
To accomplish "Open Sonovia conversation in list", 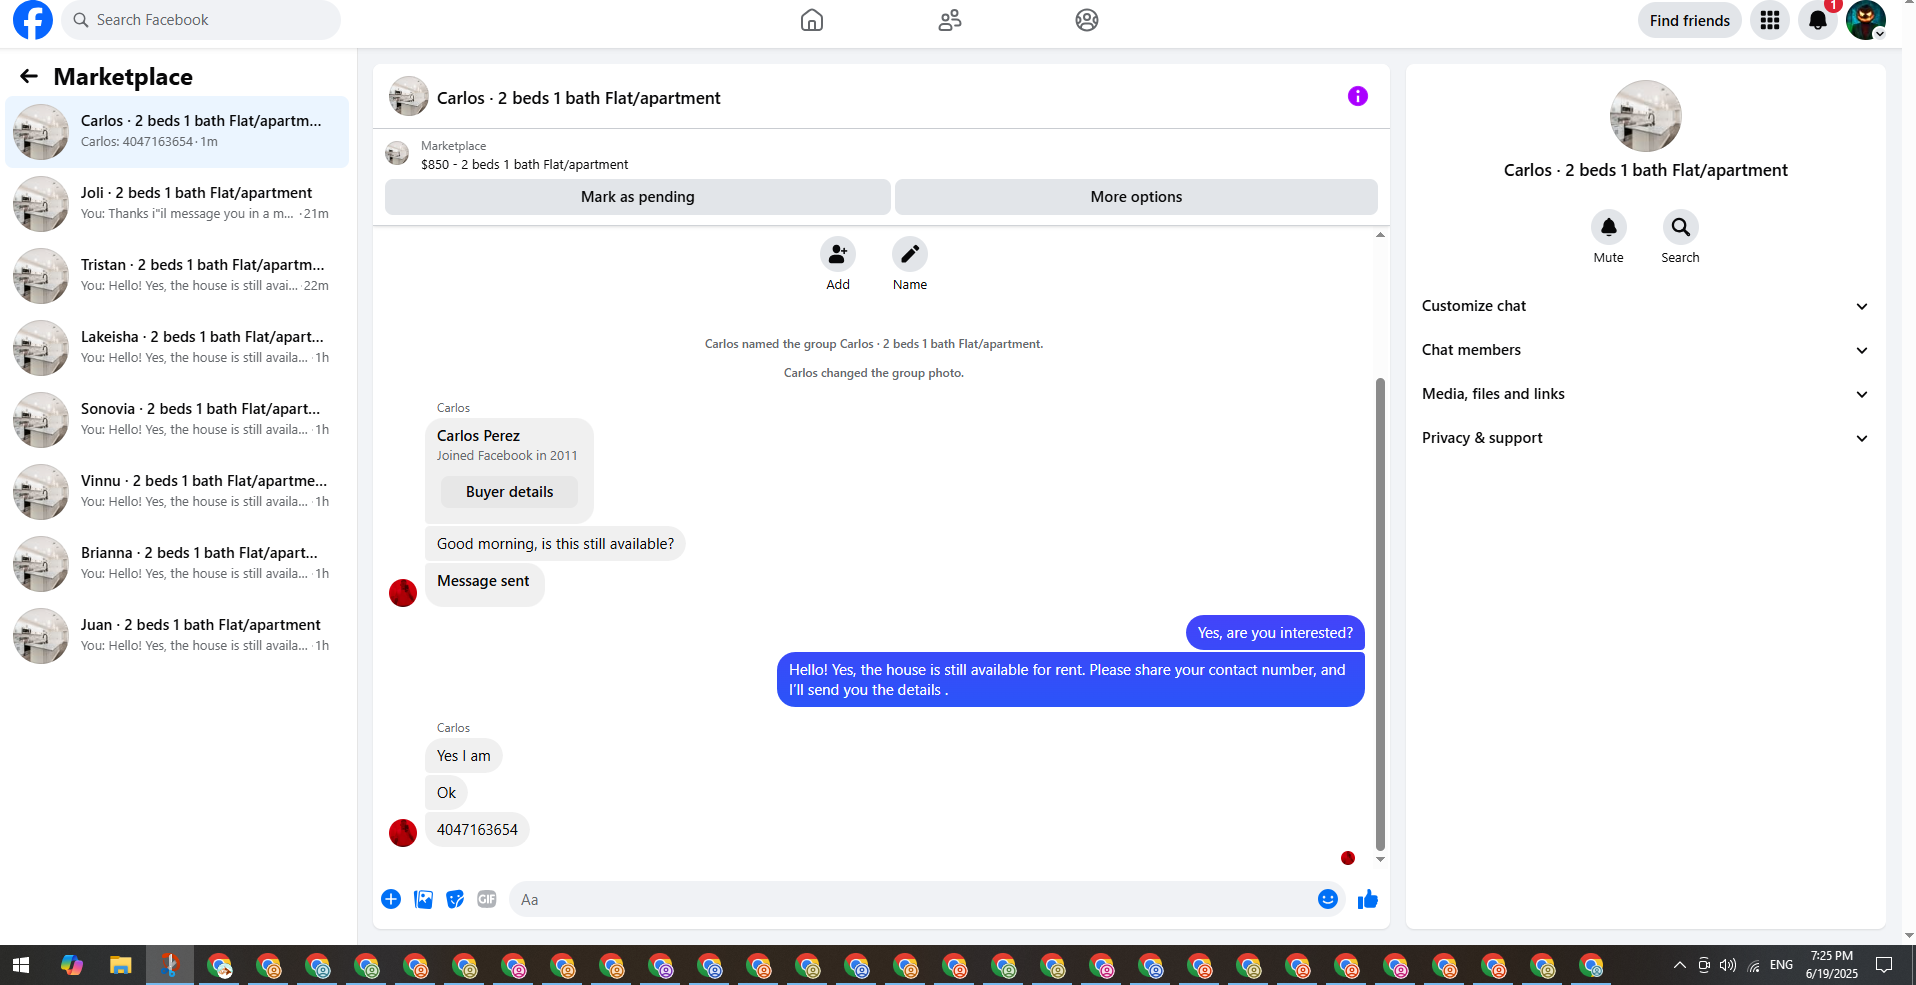I will (x=177, y=420).
